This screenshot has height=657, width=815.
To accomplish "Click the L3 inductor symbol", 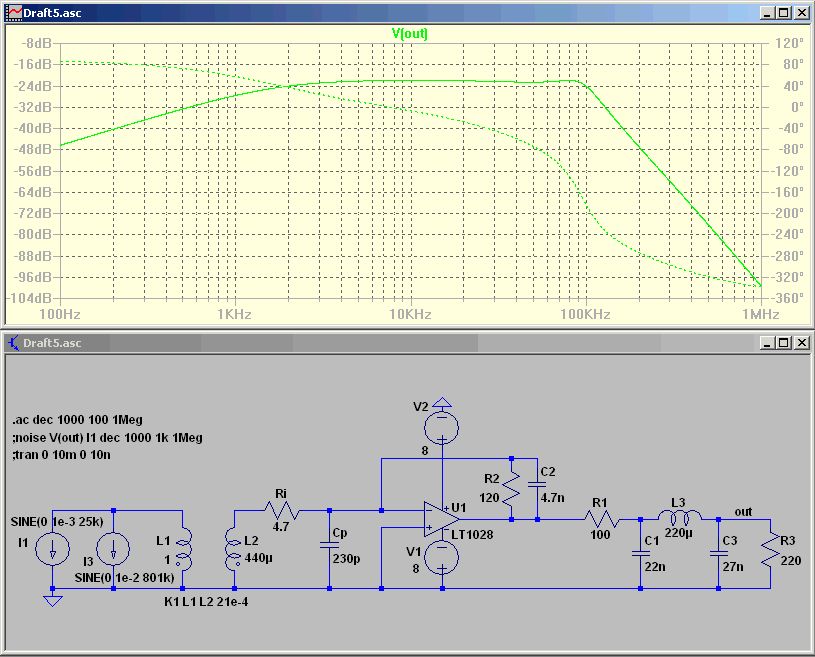I will click(x=679, y=517).
